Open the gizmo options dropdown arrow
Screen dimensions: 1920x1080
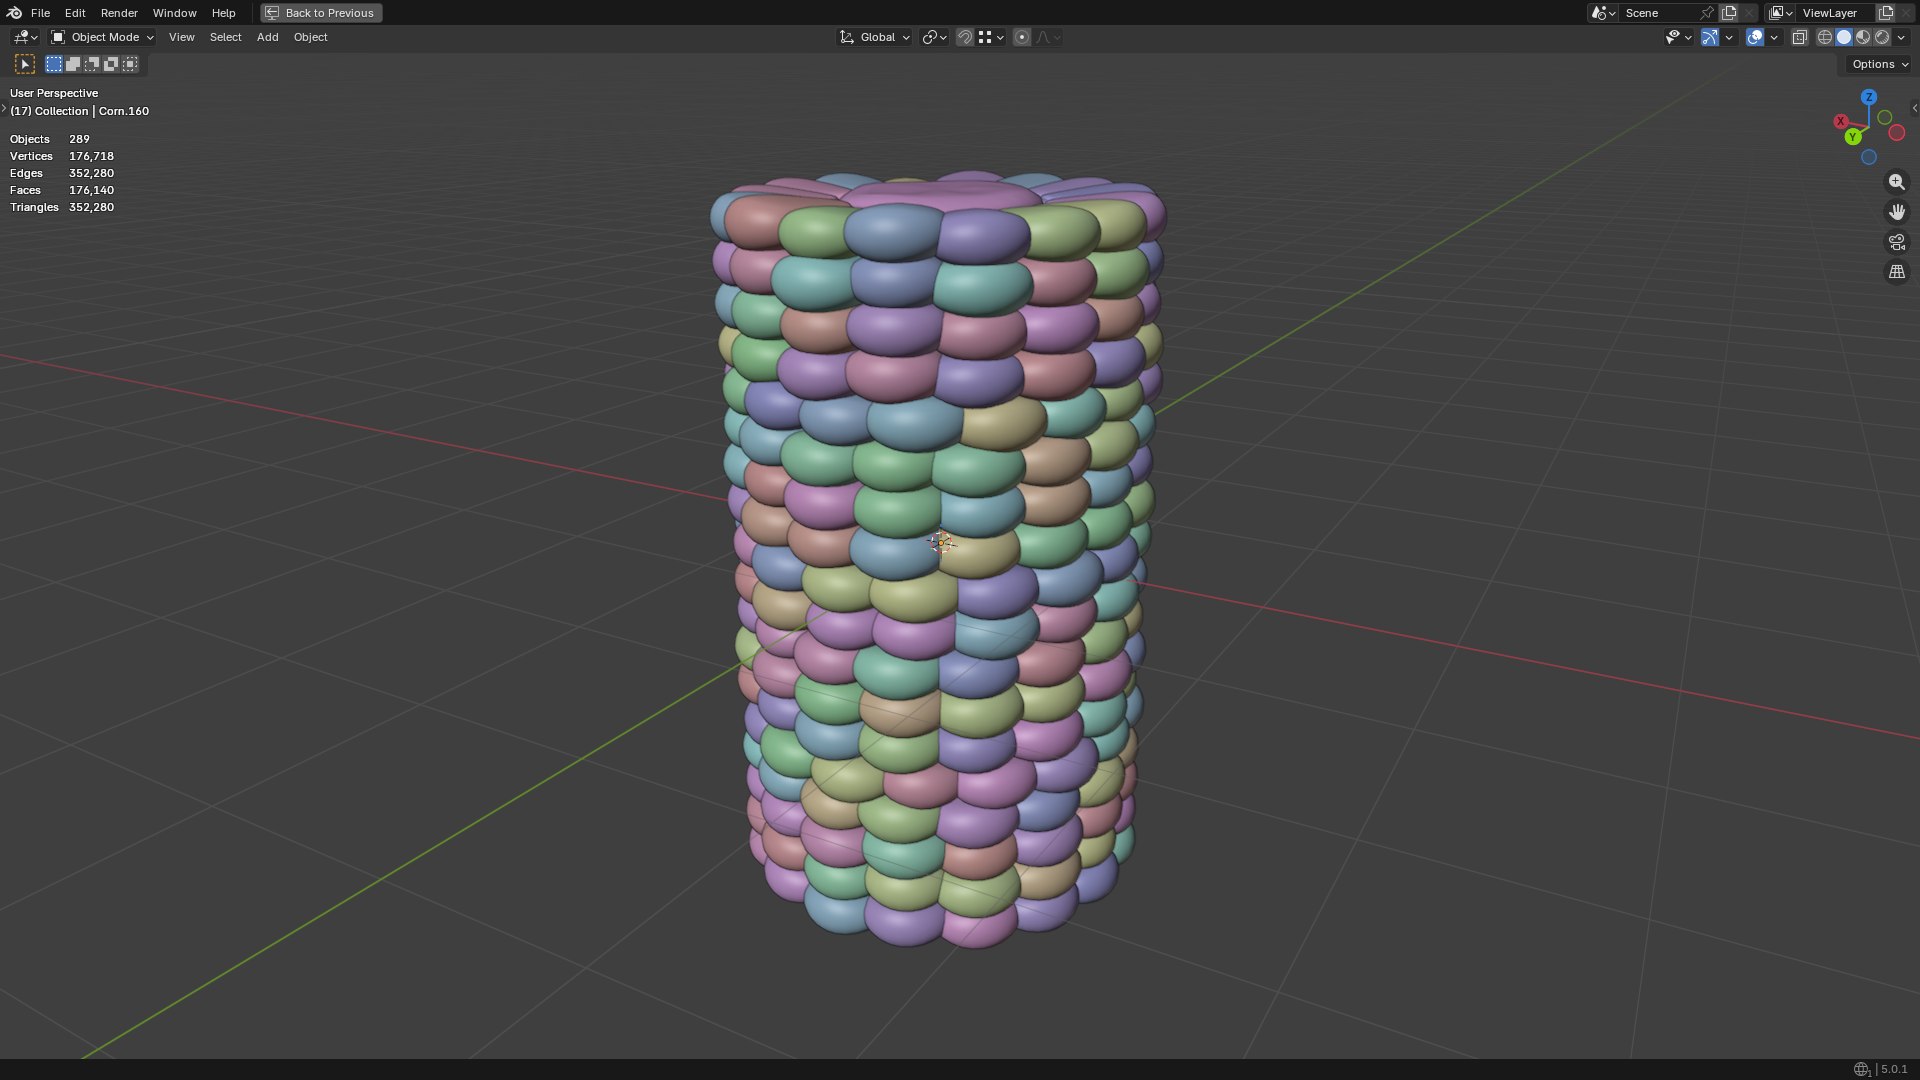tap(1729, 37)
